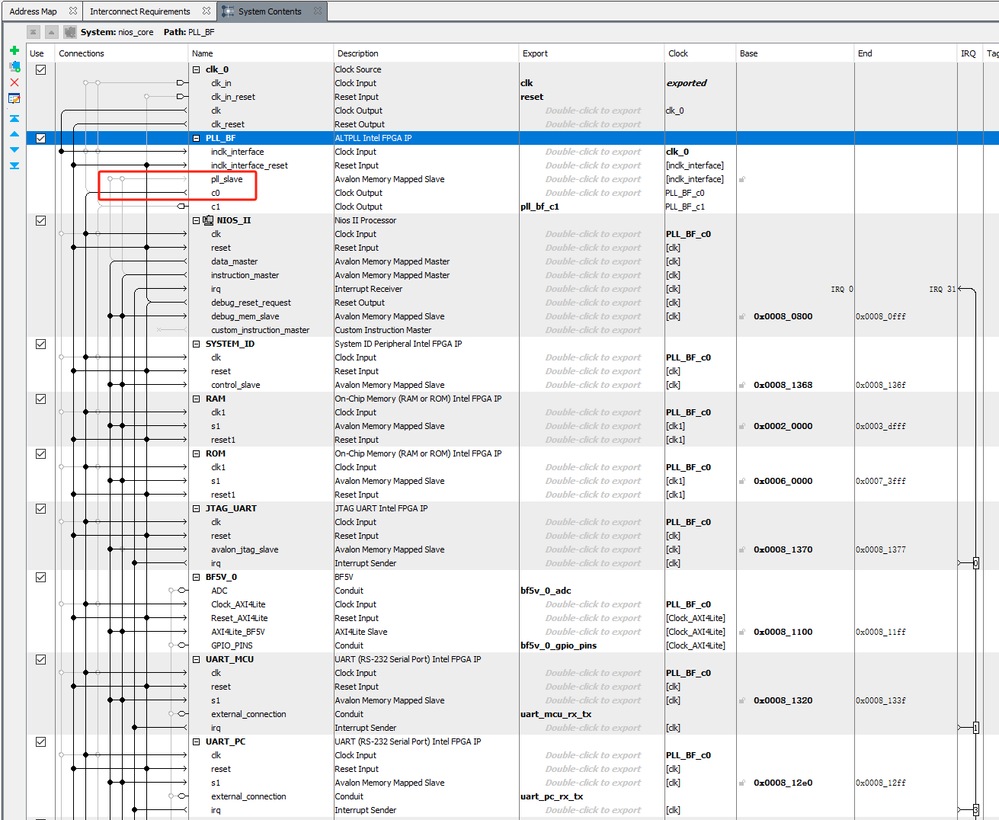Toggle the Use checkbox for BF5V_0

pyautogui.click(x=41, y=577)
